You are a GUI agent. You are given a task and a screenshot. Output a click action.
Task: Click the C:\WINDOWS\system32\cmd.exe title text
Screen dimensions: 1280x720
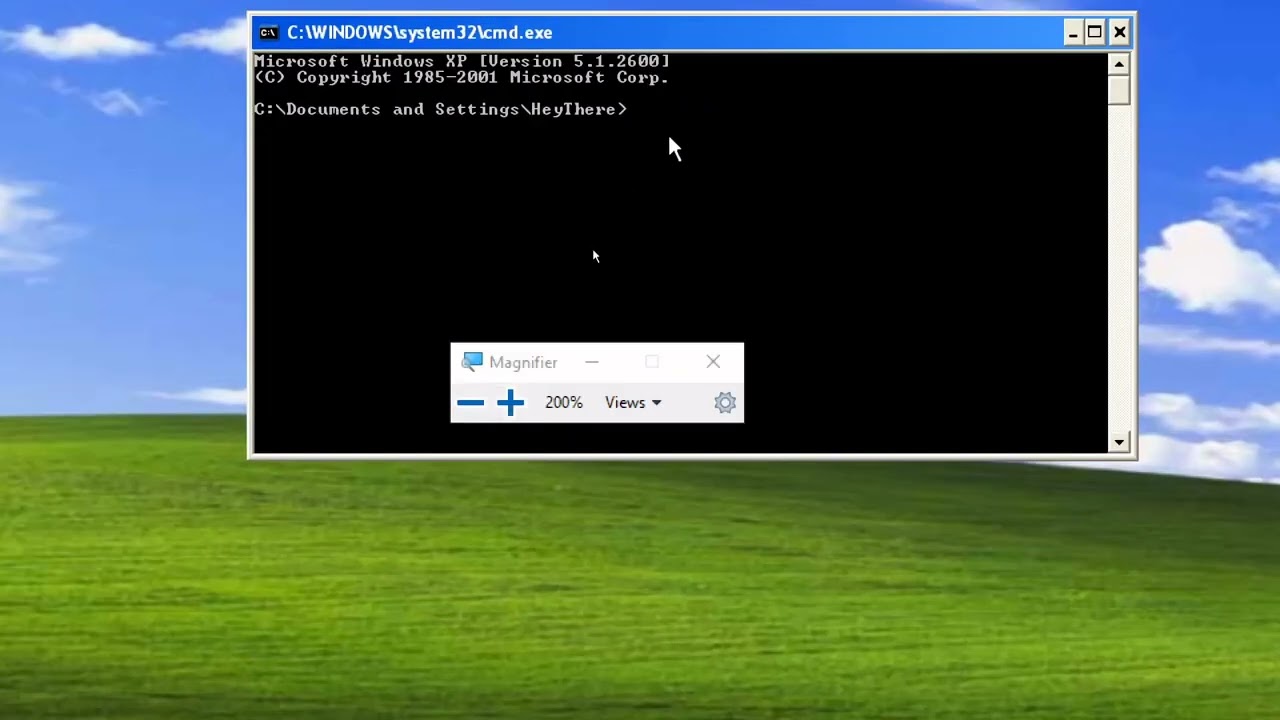[420, 33]
